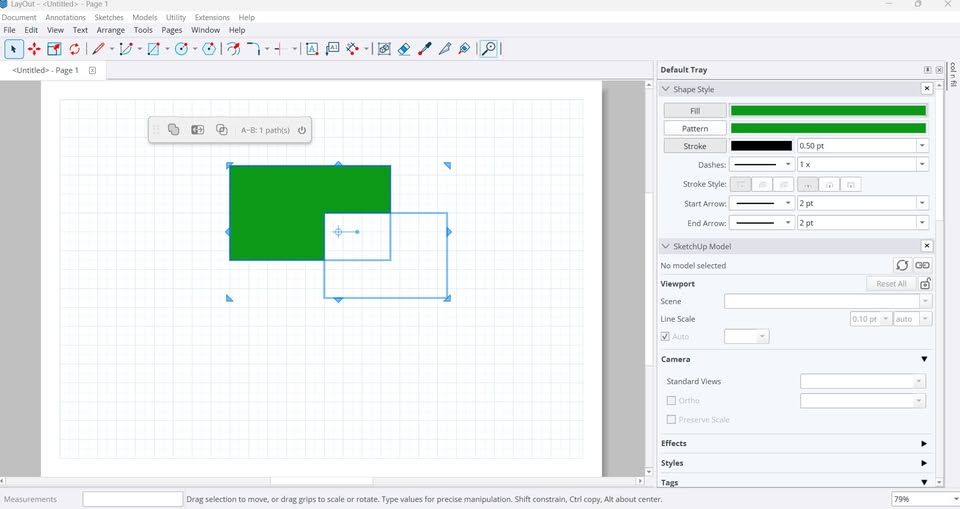The height and width of the screenshot is (509, 960).
Task: Open the Extensions menu
Action: 212,17
